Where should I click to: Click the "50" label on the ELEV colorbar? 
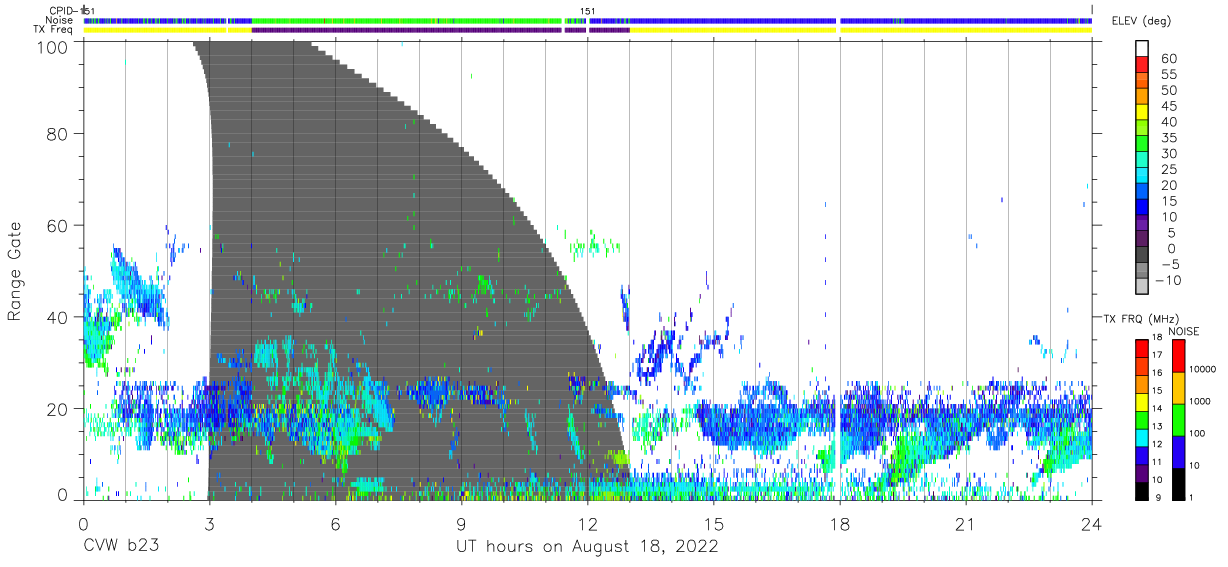pyautogui.click(x=1169, y=90)
